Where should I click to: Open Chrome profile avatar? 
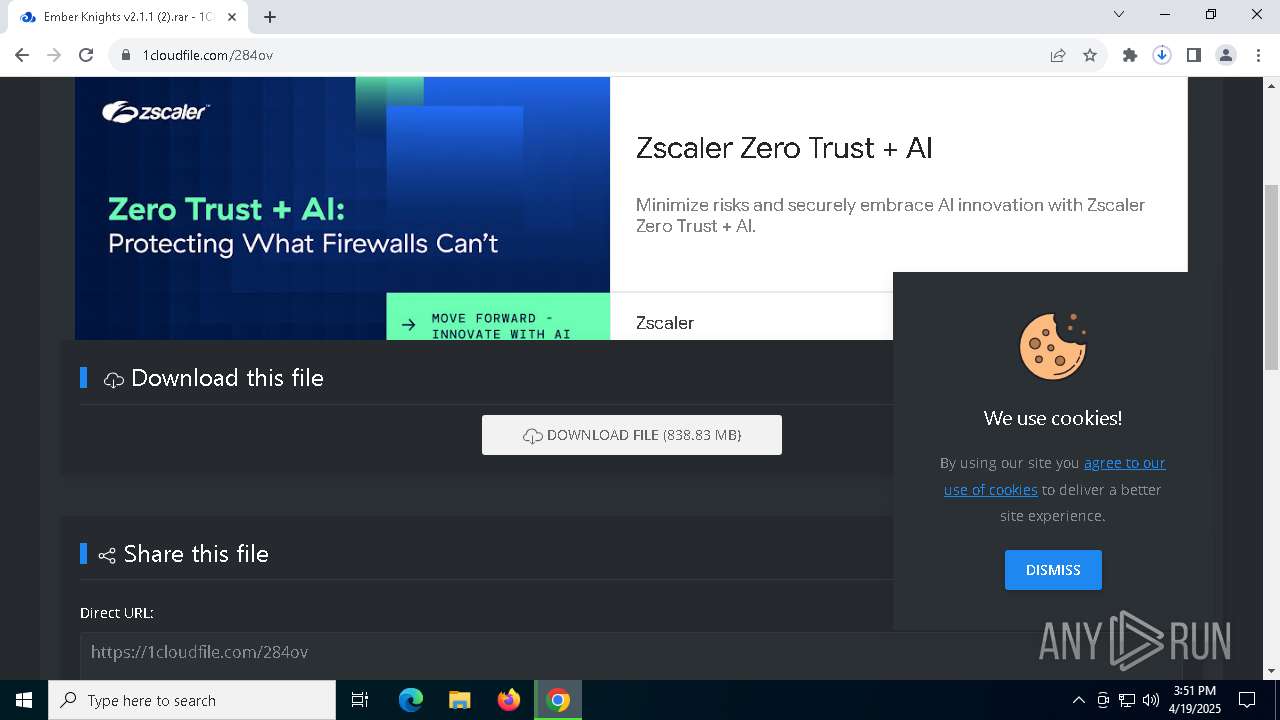pyautogui.click(x=1226, y=55)
